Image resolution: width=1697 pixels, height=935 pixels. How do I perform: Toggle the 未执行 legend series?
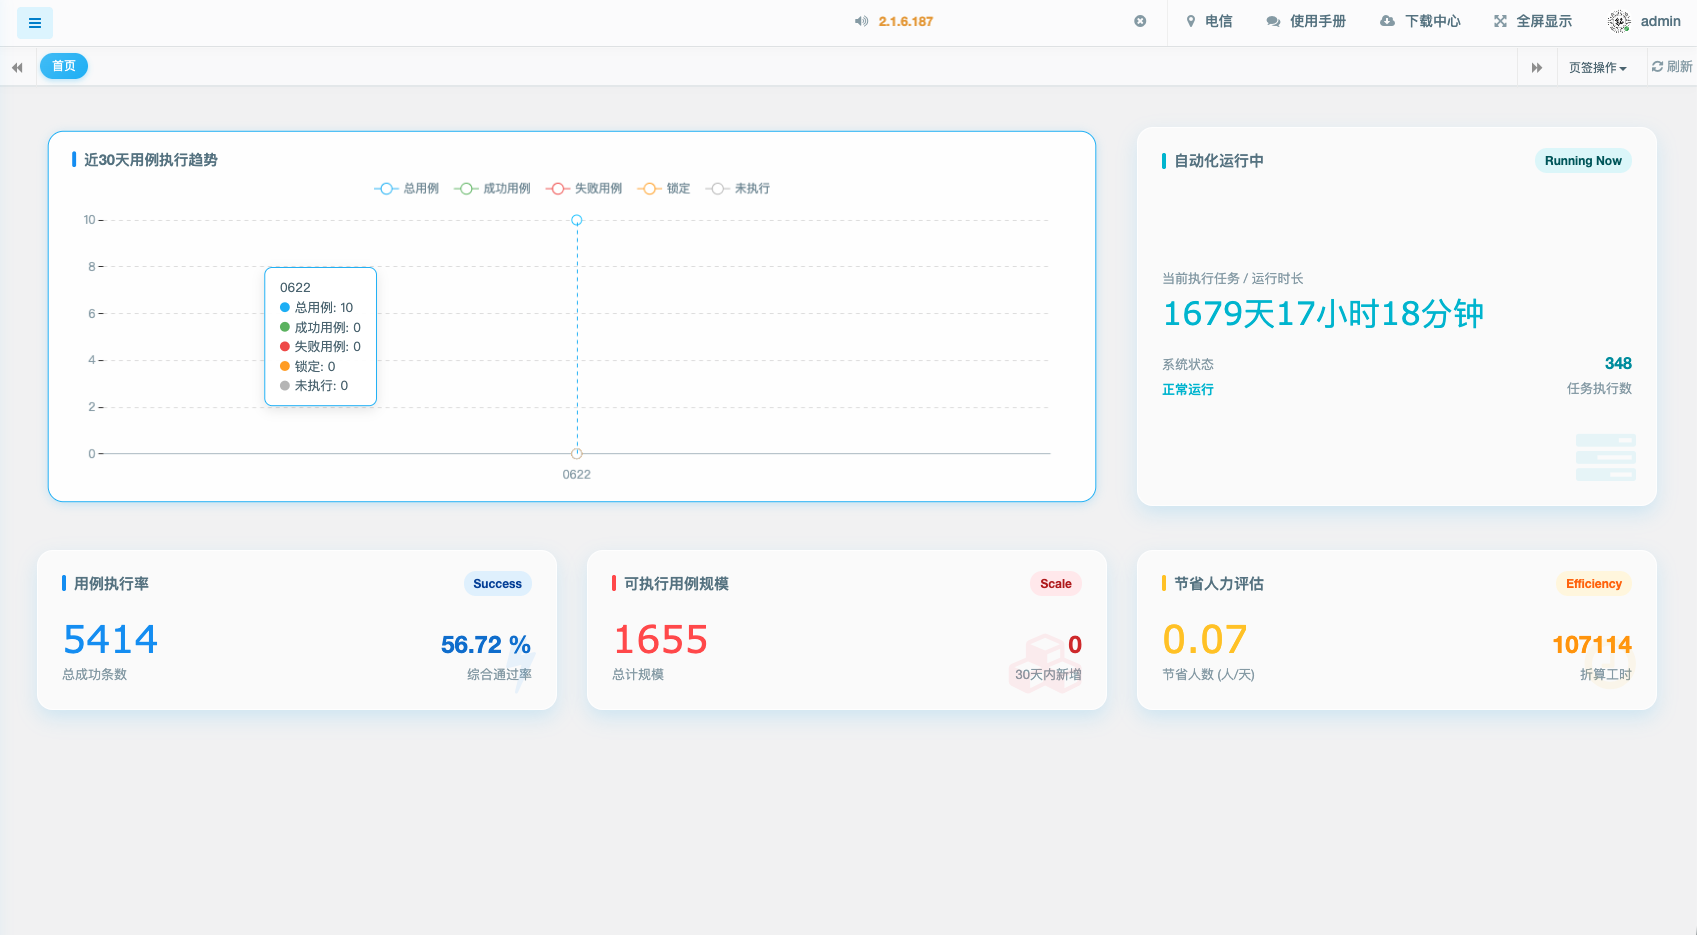coord(738,188)
